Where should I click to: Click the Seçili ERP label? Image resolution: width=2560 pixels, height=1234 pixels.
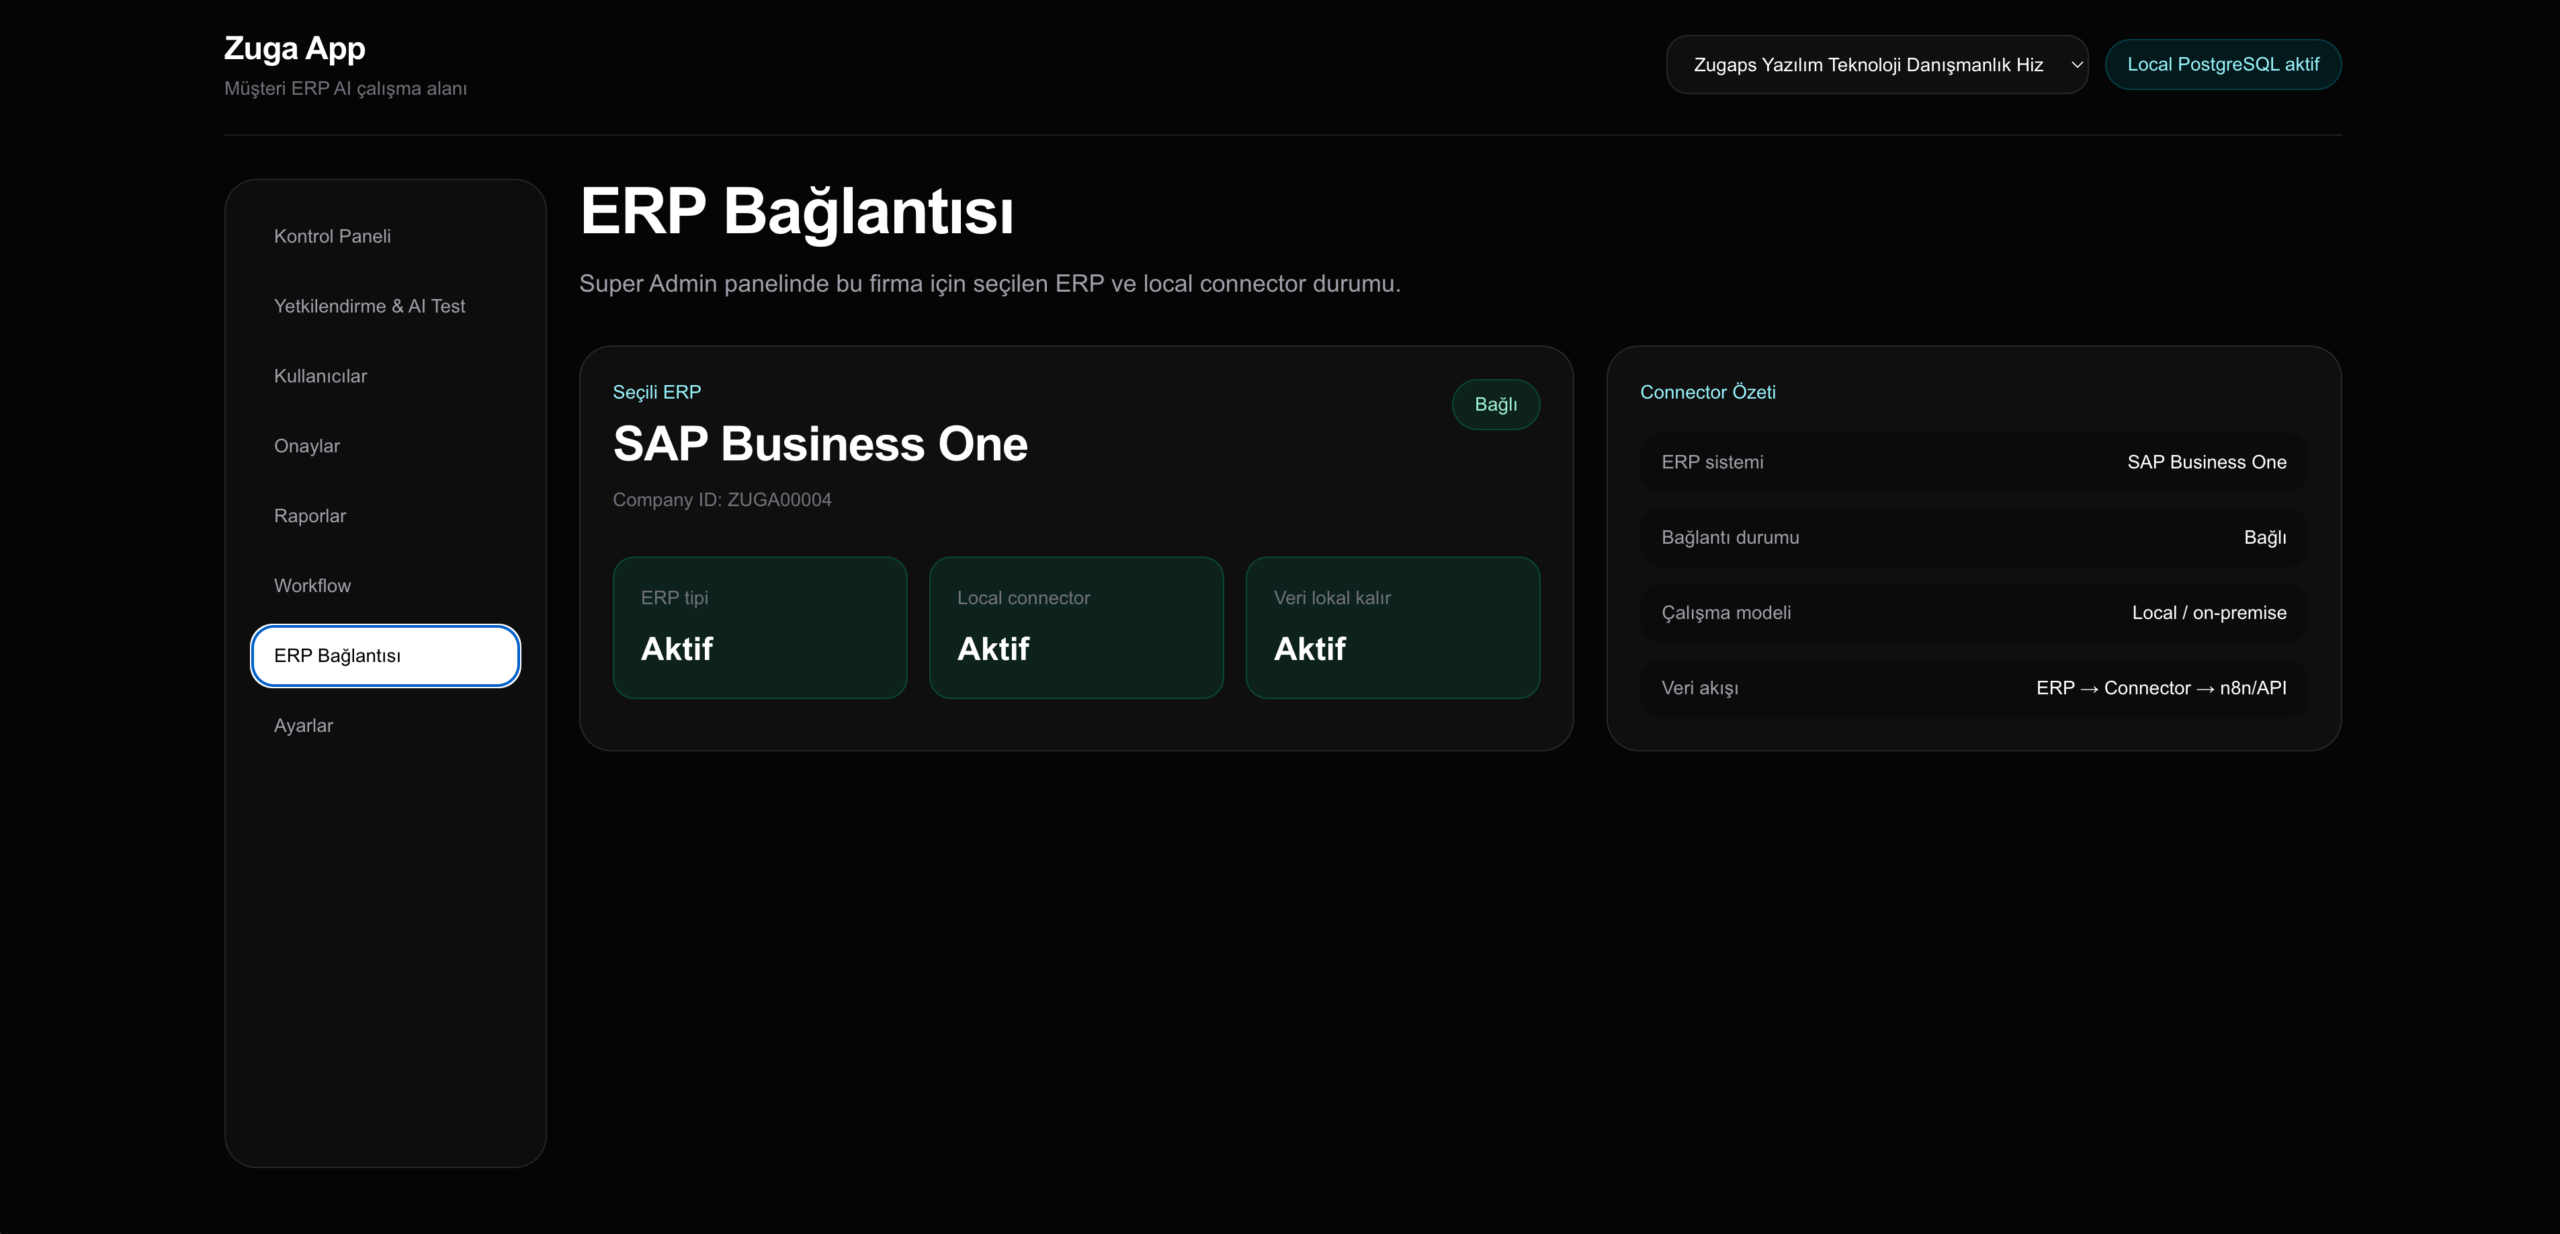(x=657, y=392)
